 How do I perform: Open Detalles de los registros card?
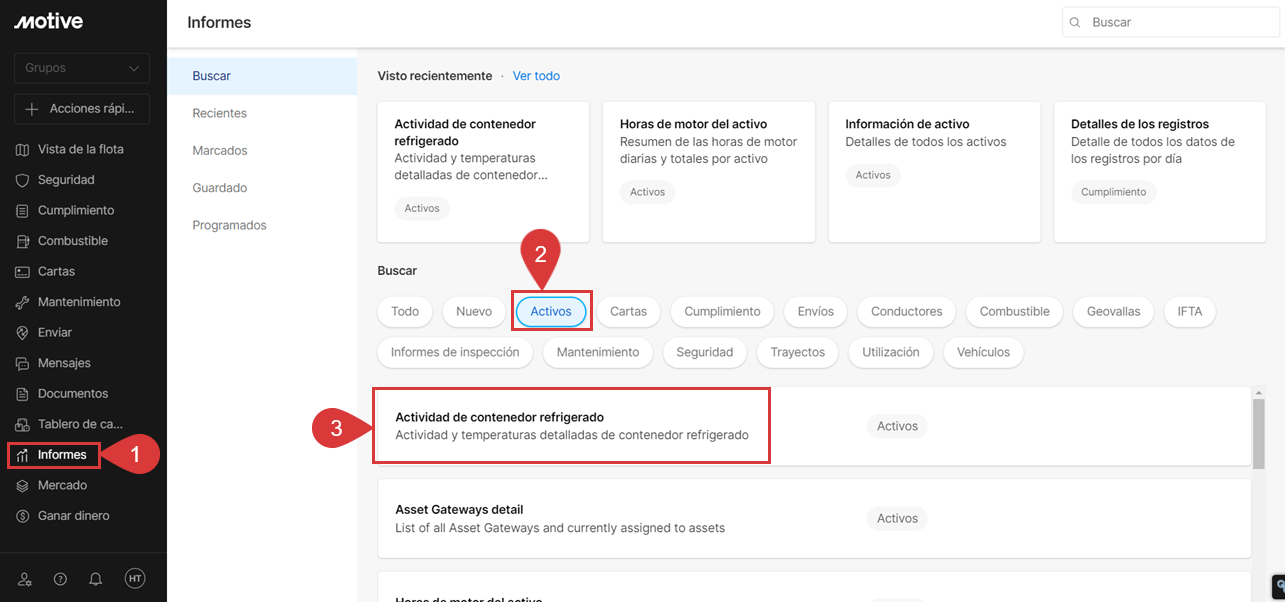[1160, 171]
